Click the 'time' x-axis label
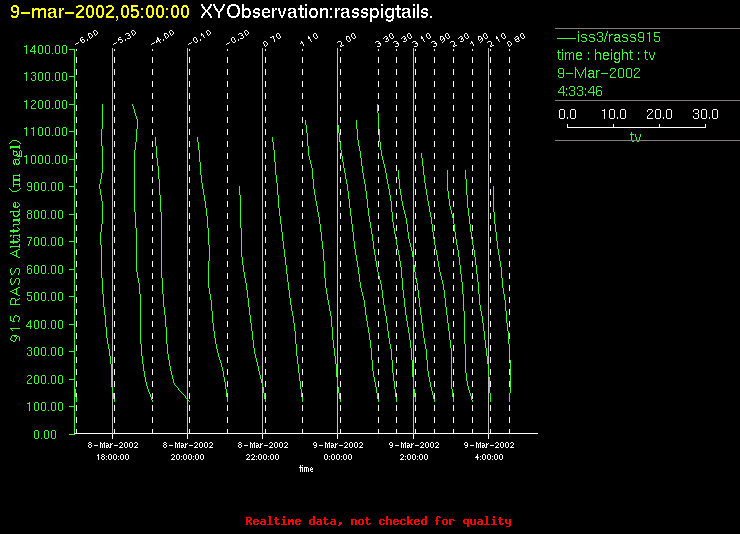 click(x=306, y=468)
